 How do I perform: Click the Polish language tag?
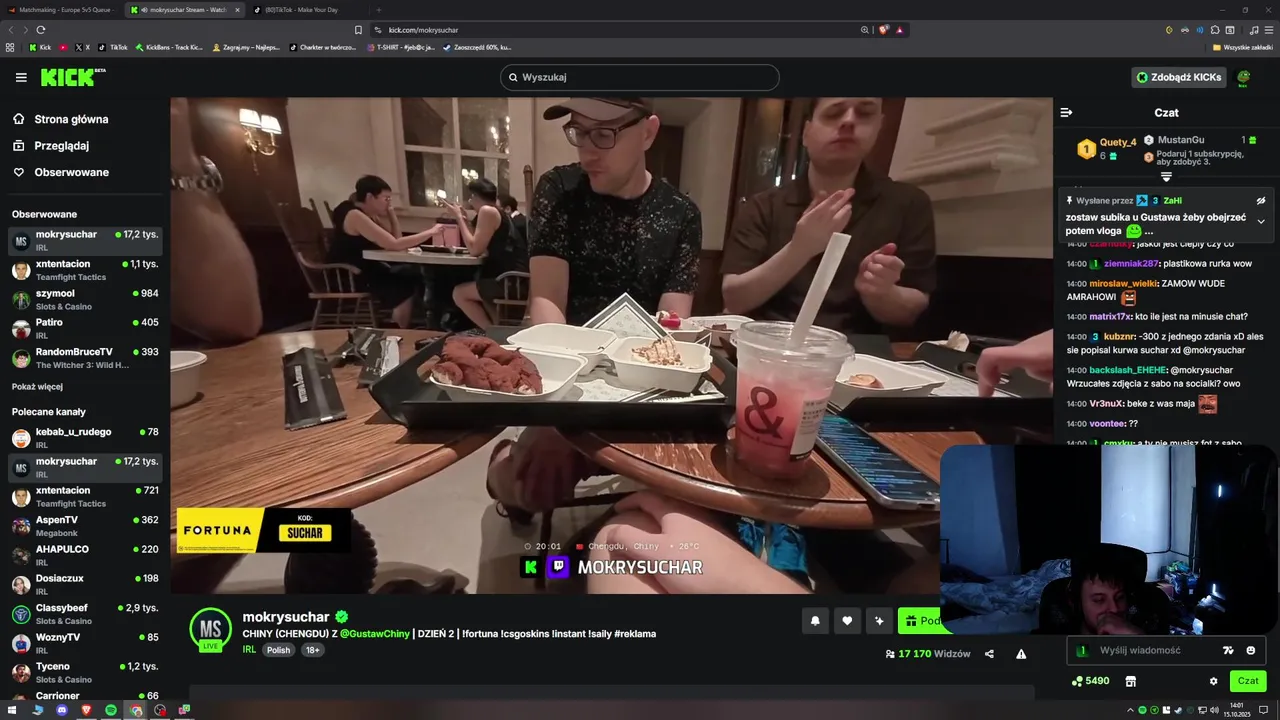click(x=278, y=650)
